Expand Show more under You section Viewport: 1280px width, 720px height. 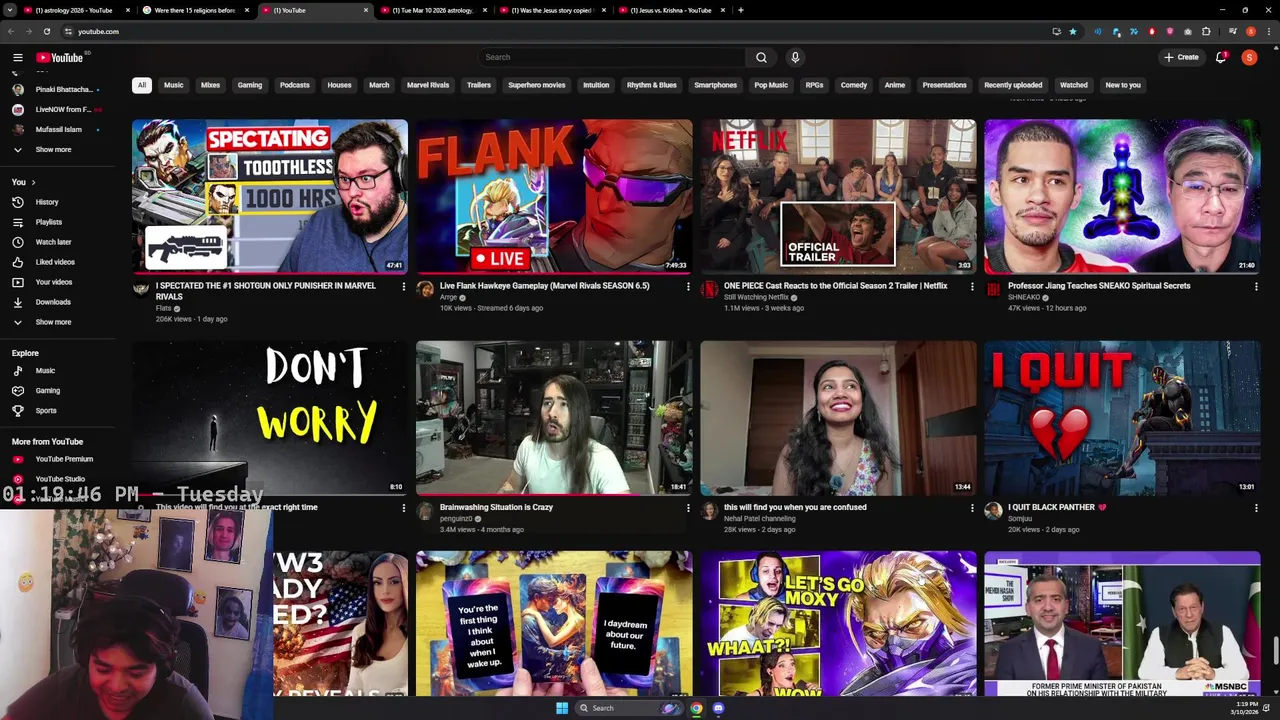tap(53, 322)
